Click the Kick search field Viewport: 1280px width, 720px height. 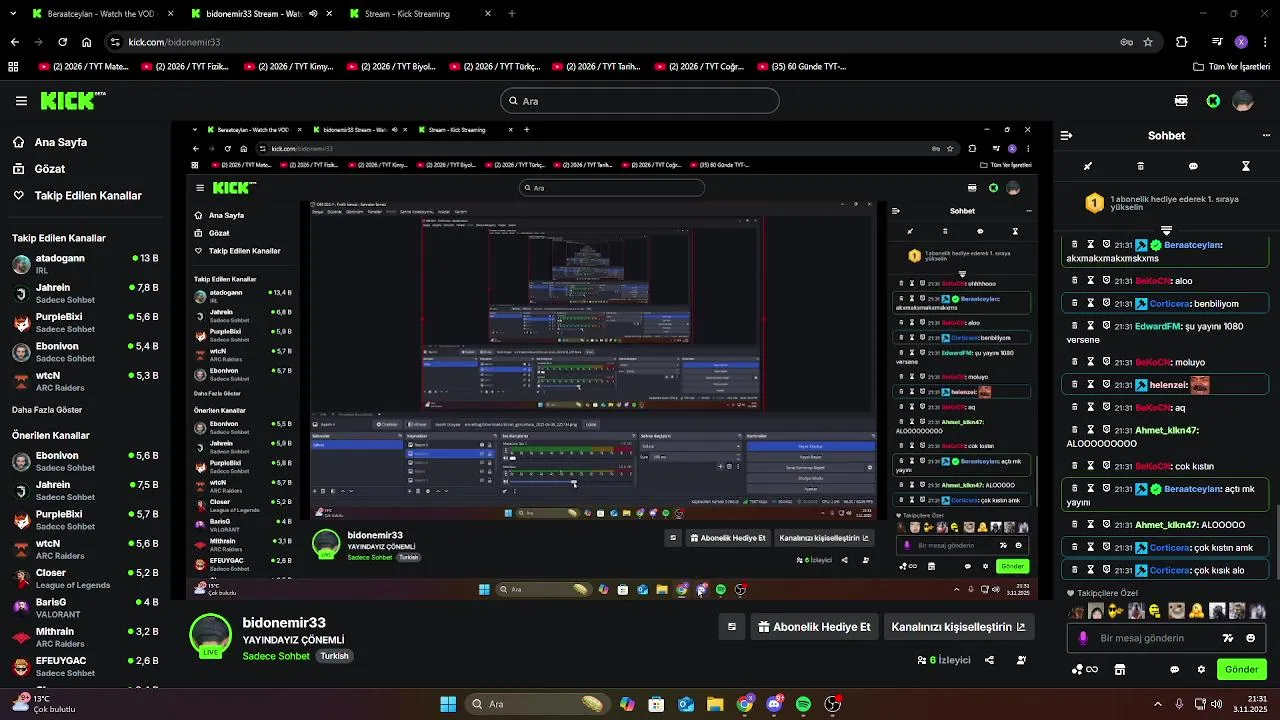(639, 101)
